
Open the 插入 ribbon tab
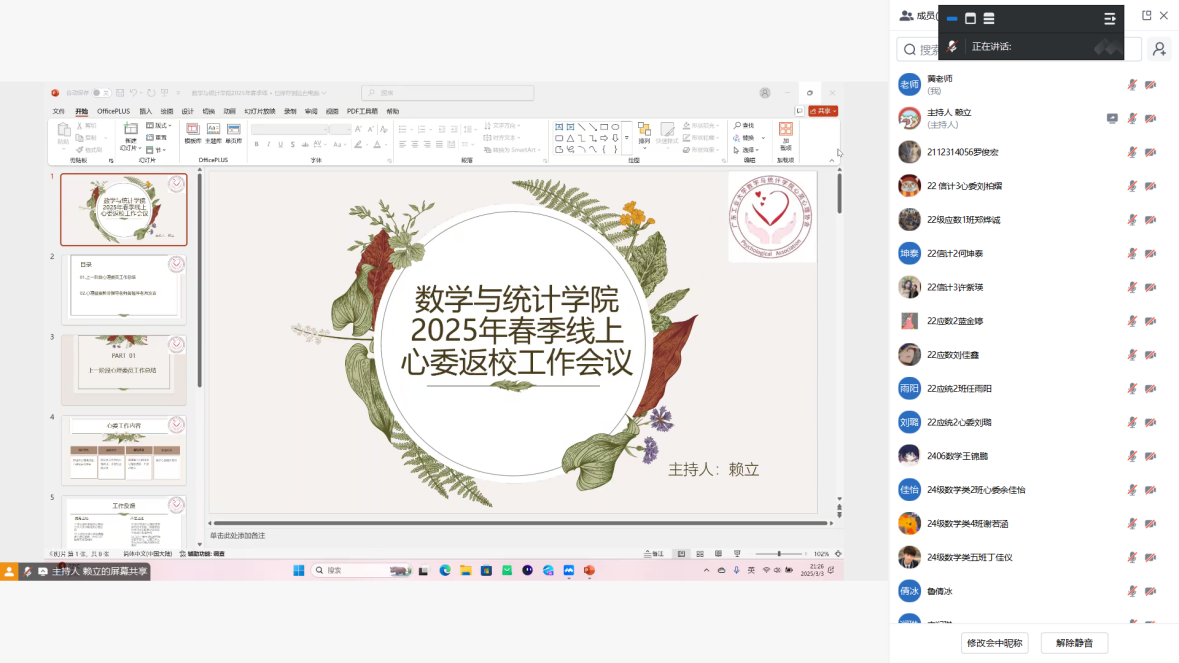(x=146, y=111)
